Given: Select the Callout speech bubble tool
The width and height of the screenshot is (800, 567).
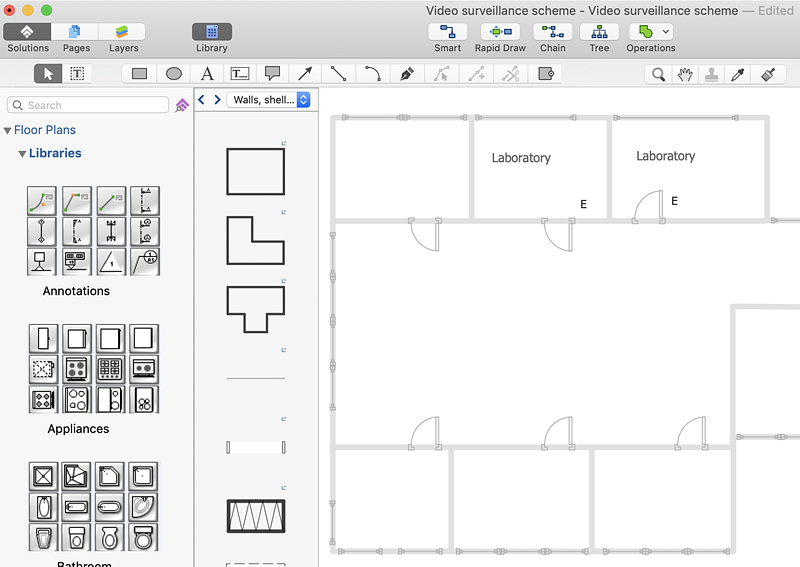Looking at the screenshot, I should [x=272, y=74].
